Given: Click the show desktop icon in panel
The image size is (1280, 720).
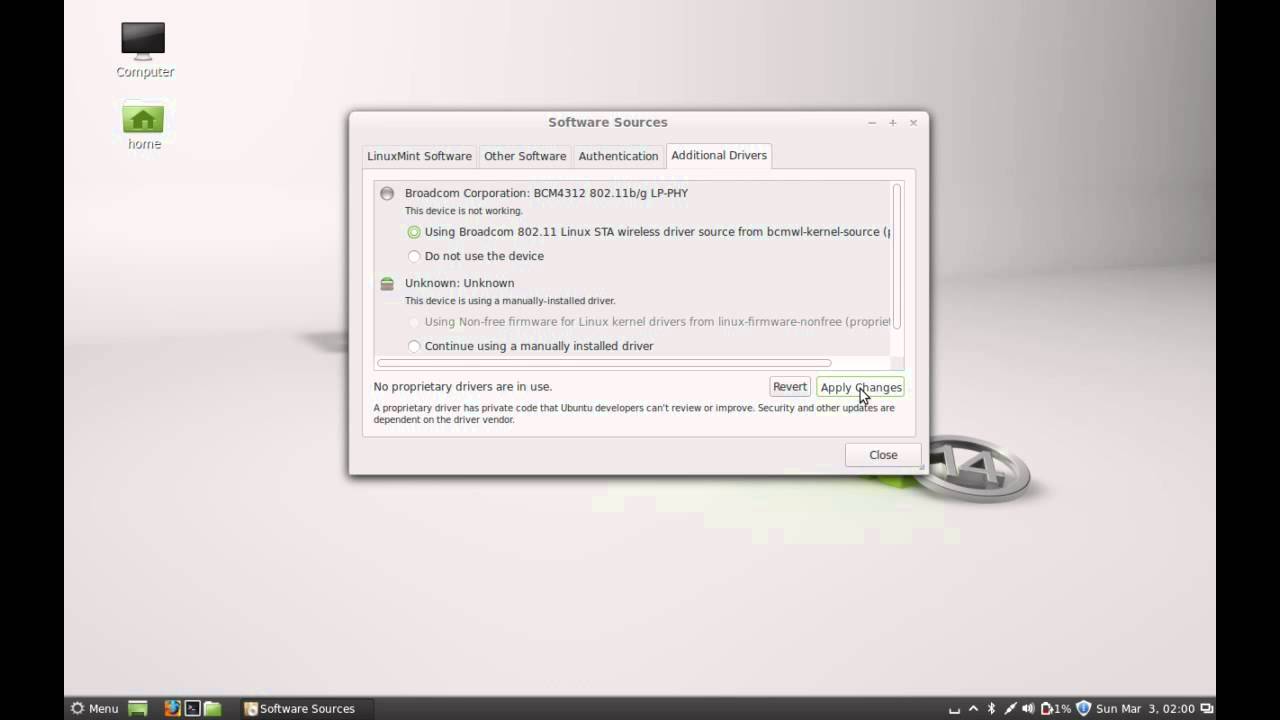Looking at the screenshot, I should click(x=138, y=708).
